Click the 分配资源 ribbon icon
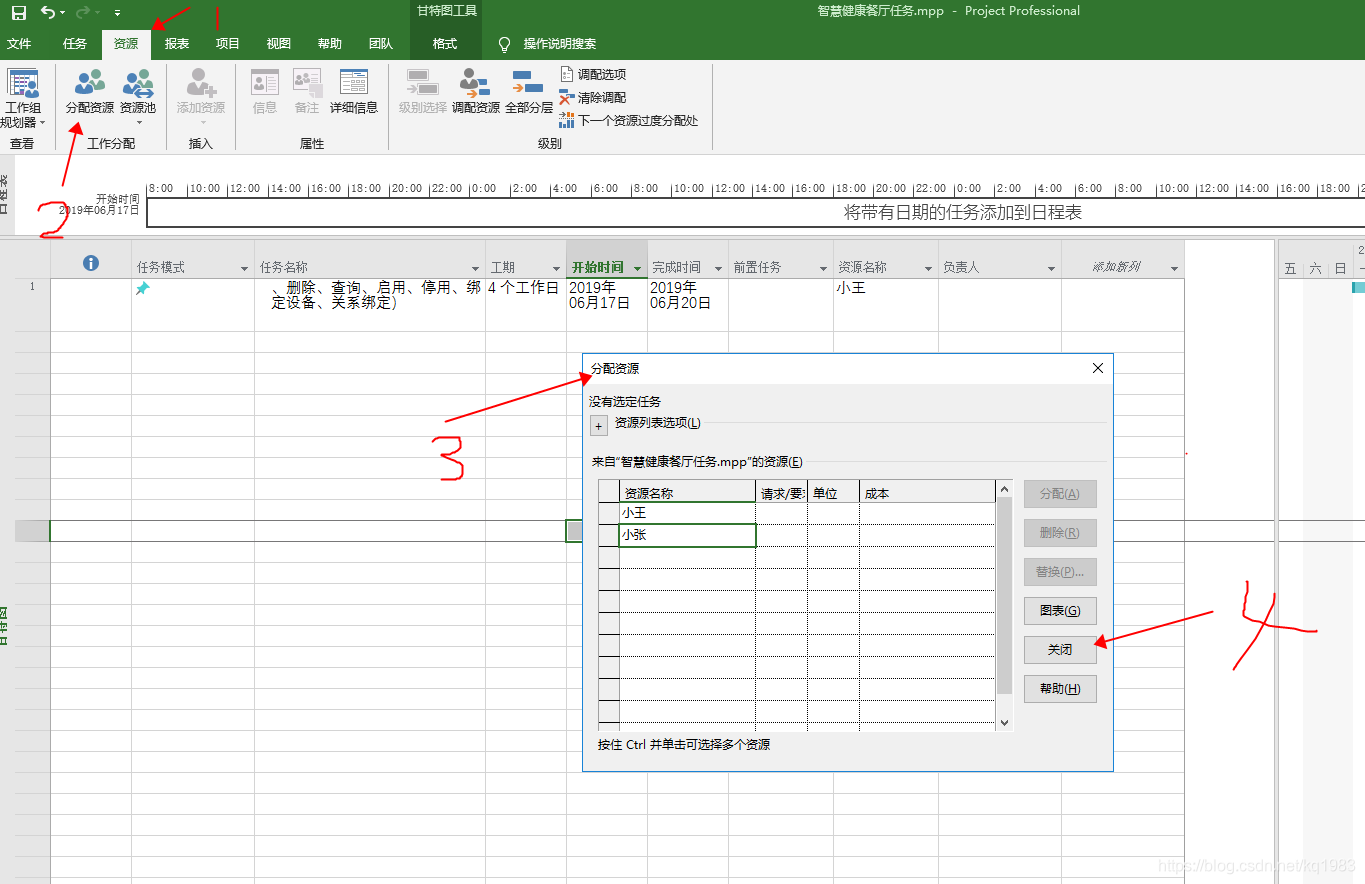The height and width of the screenshot is (884, 1365). tap(89, 92)
